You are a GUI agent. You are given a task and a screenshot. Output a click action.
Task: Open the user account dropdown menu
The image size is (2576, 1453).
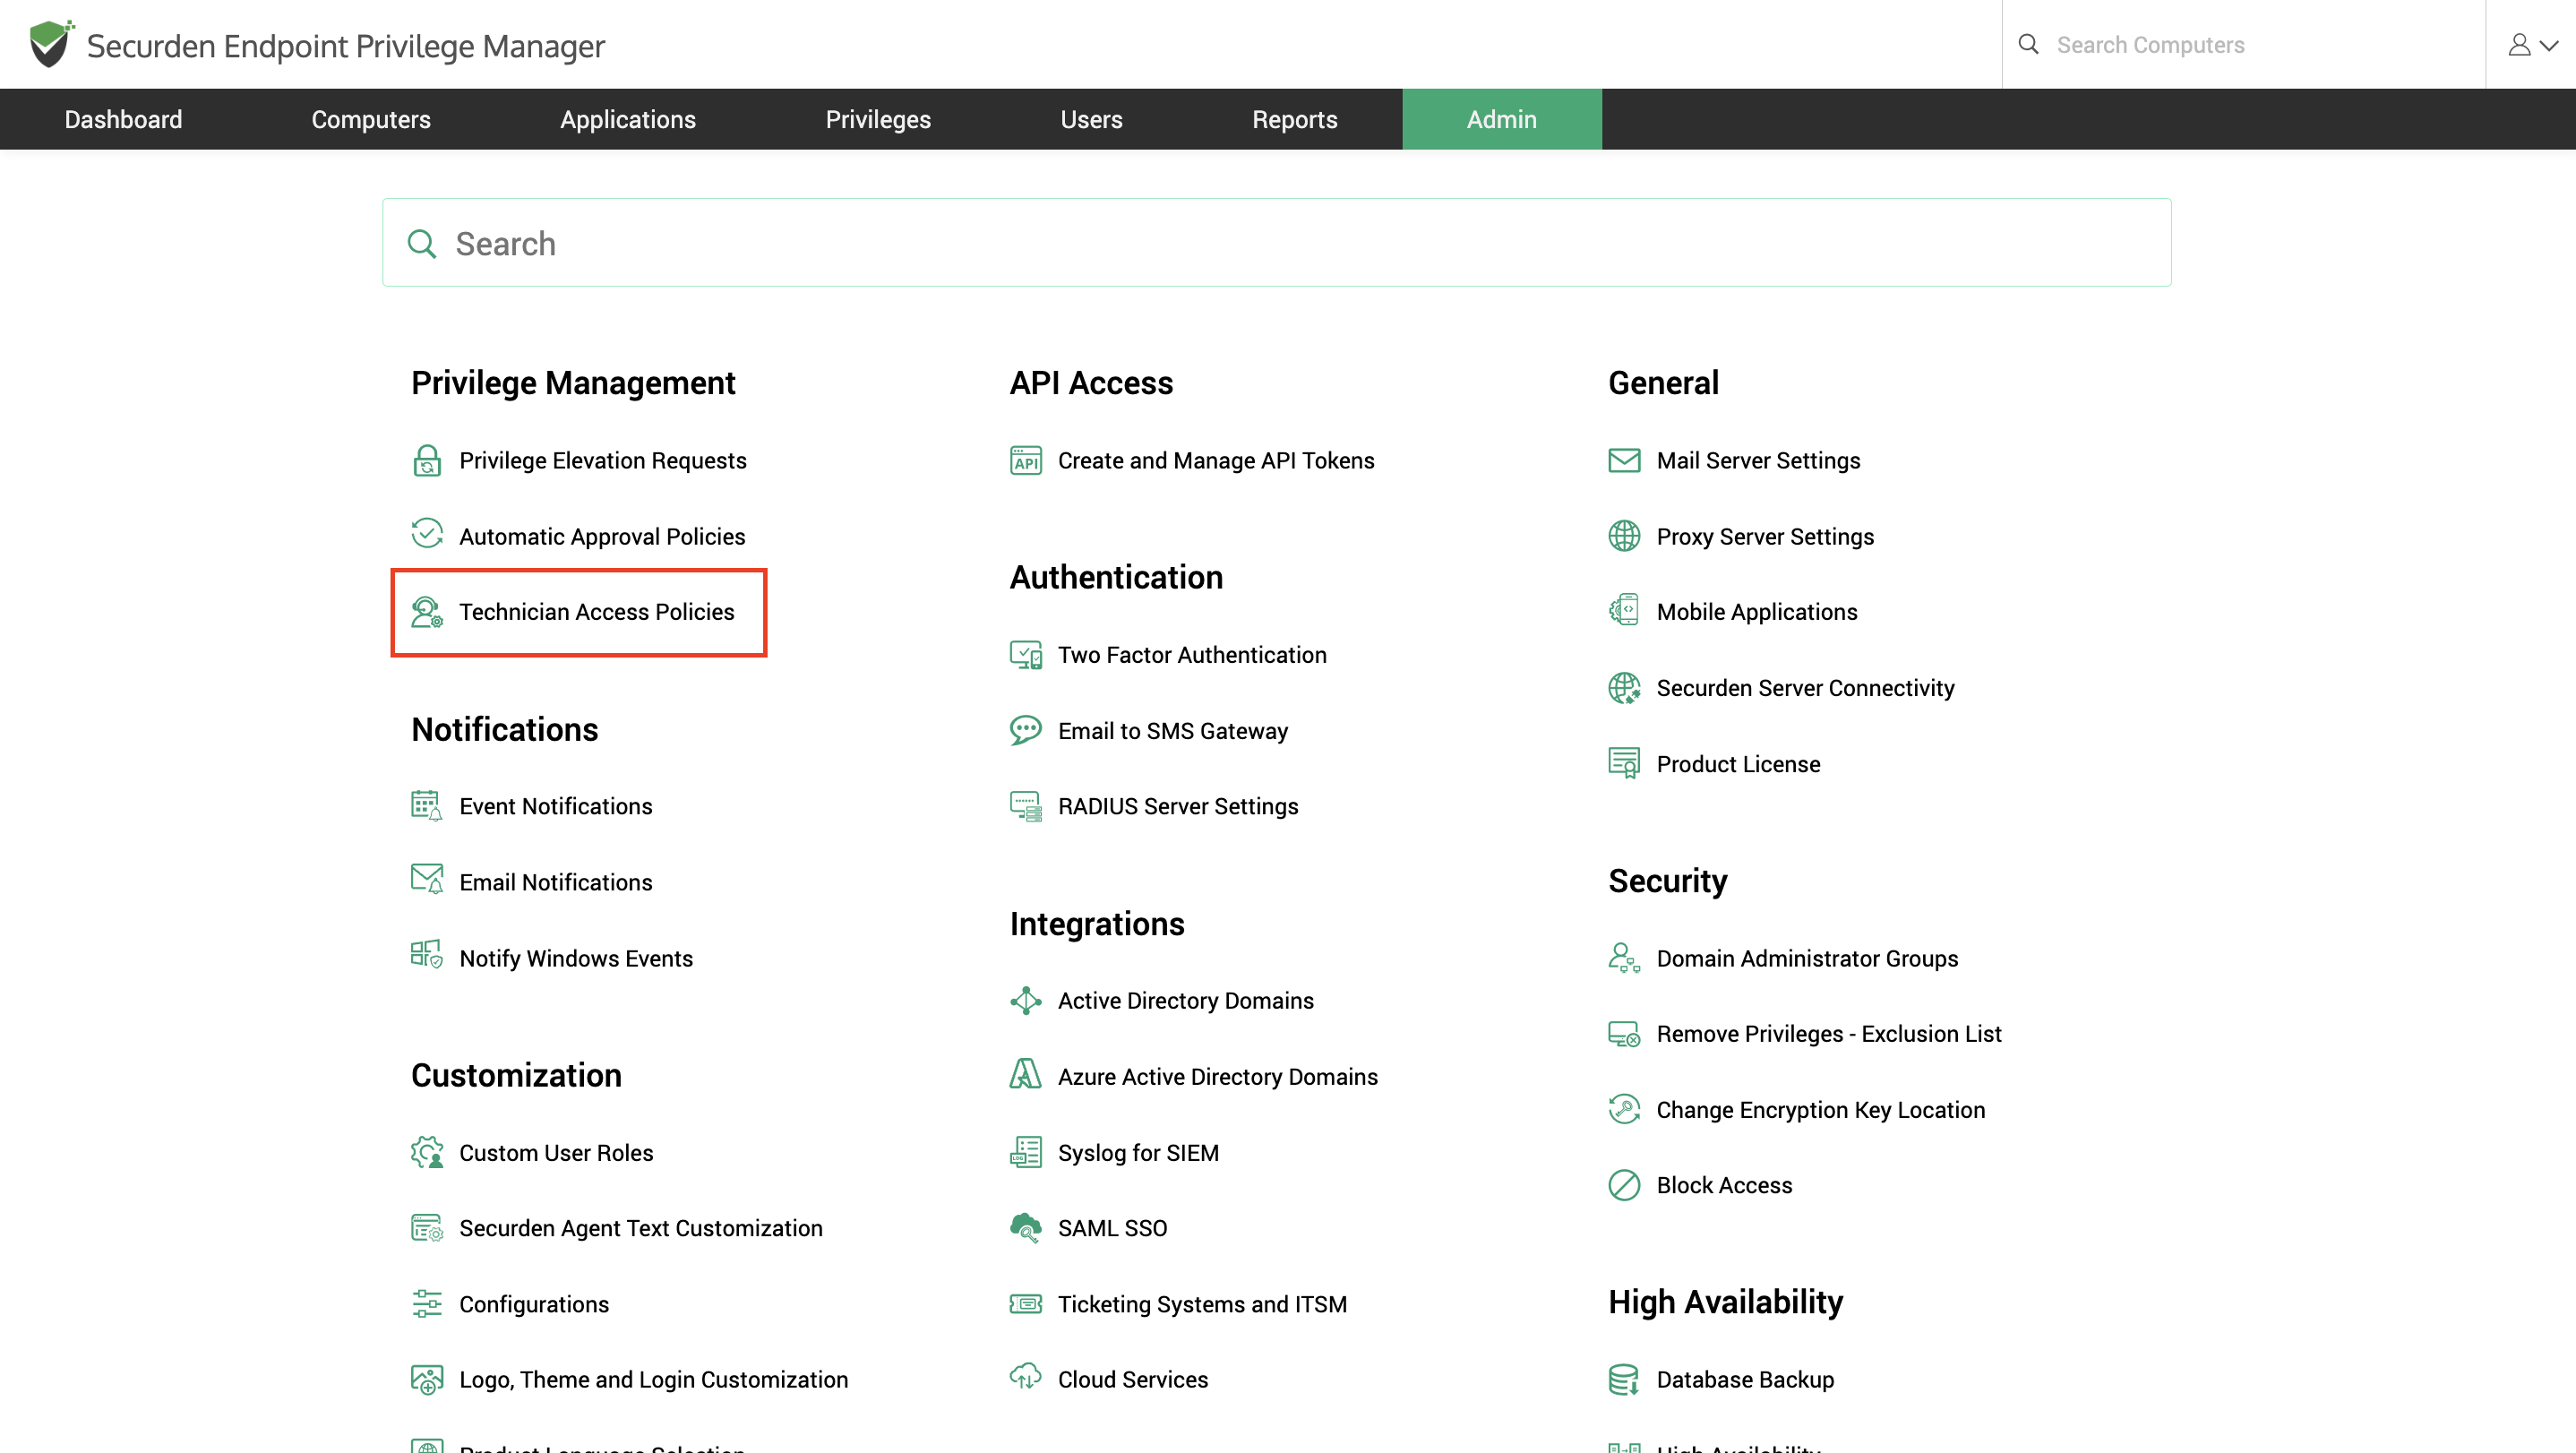[x=2532, y=45]
